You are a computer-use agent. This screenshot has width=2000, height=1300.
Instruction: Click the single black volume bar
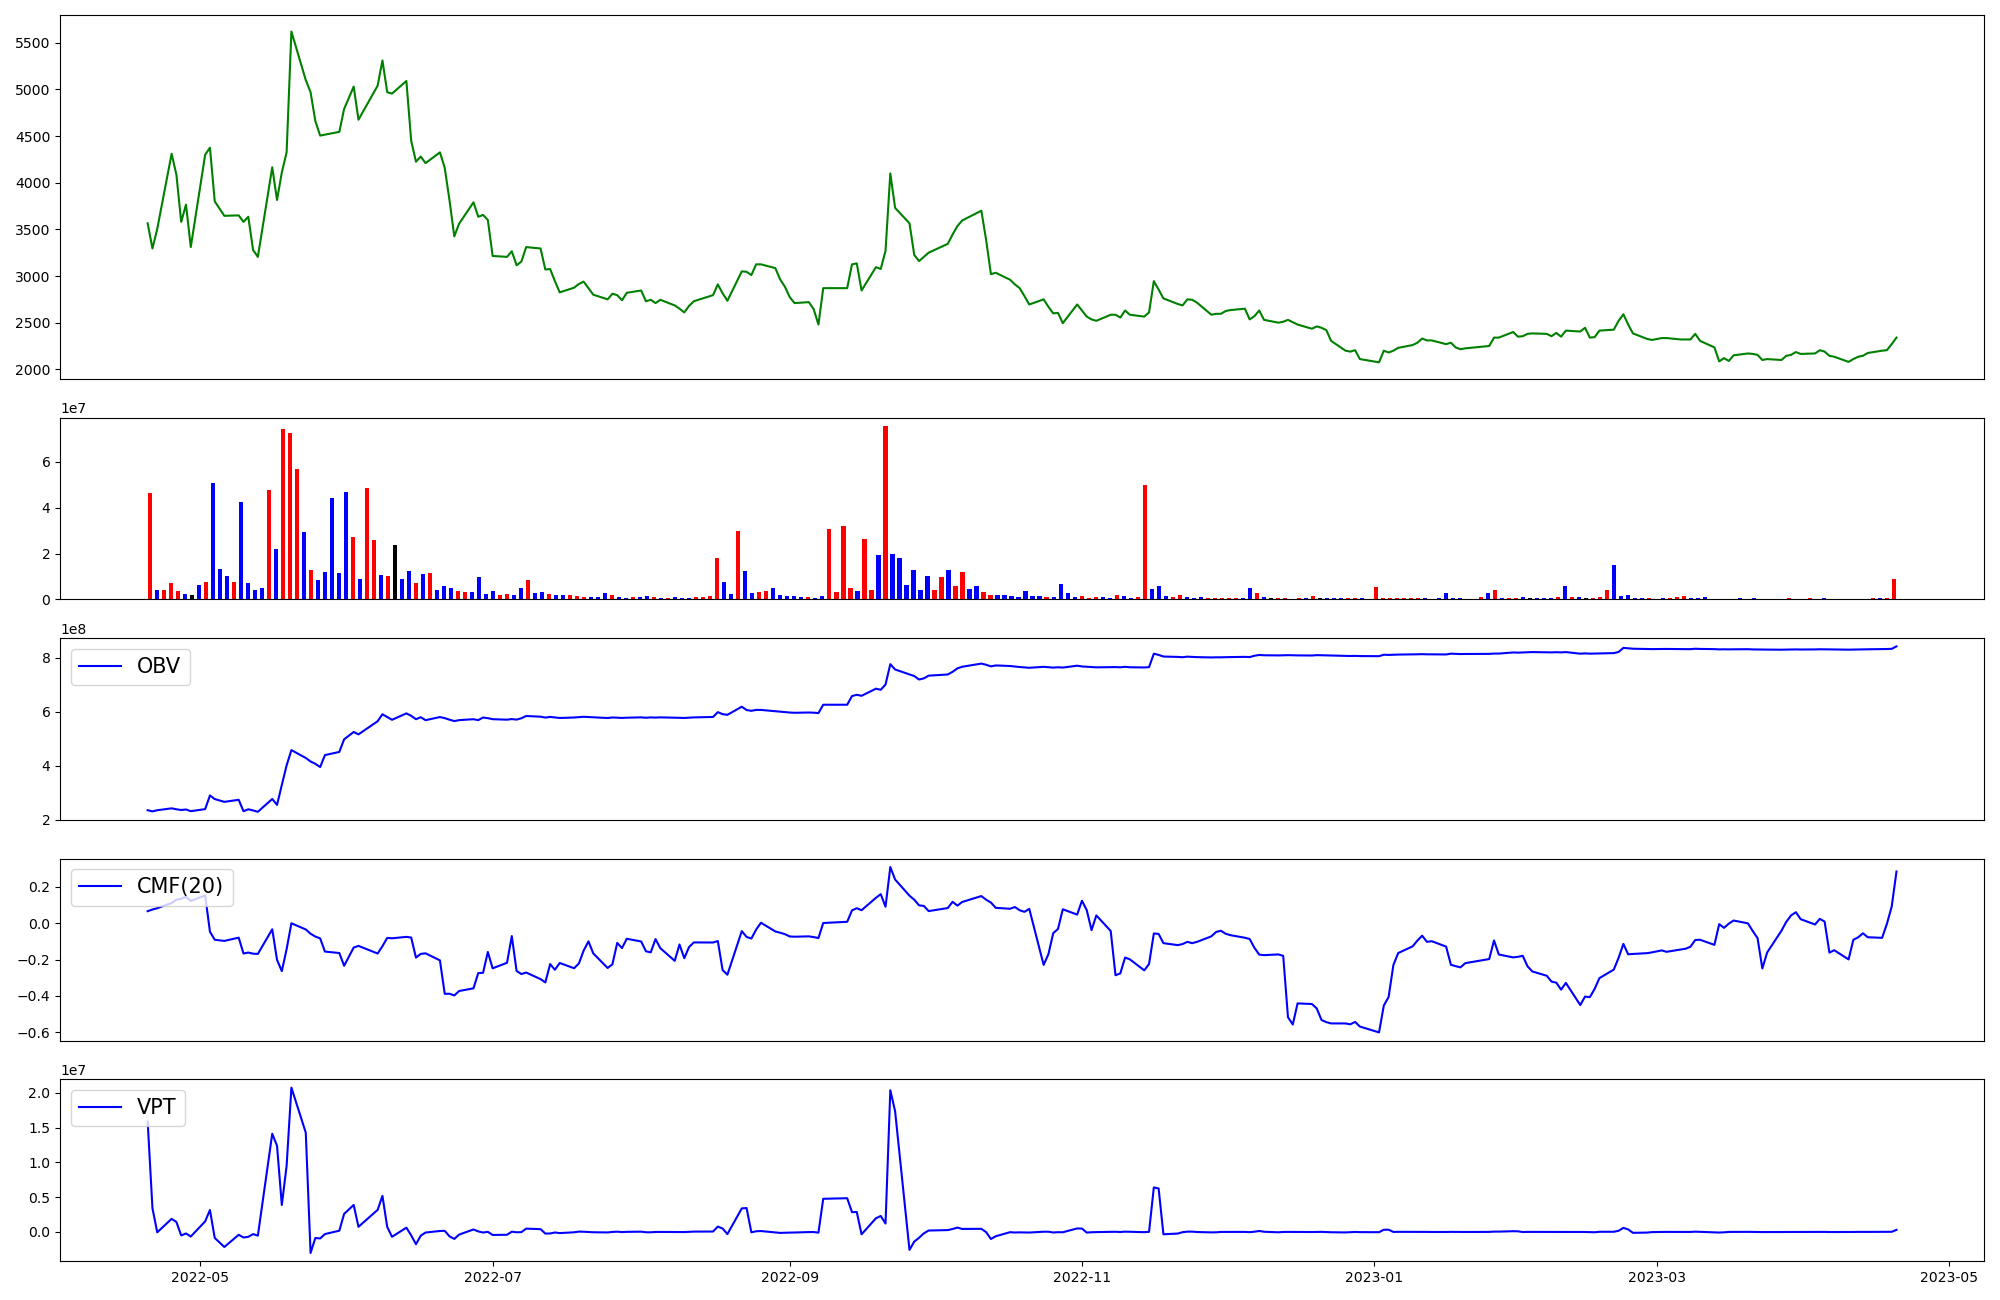(395, 572)
